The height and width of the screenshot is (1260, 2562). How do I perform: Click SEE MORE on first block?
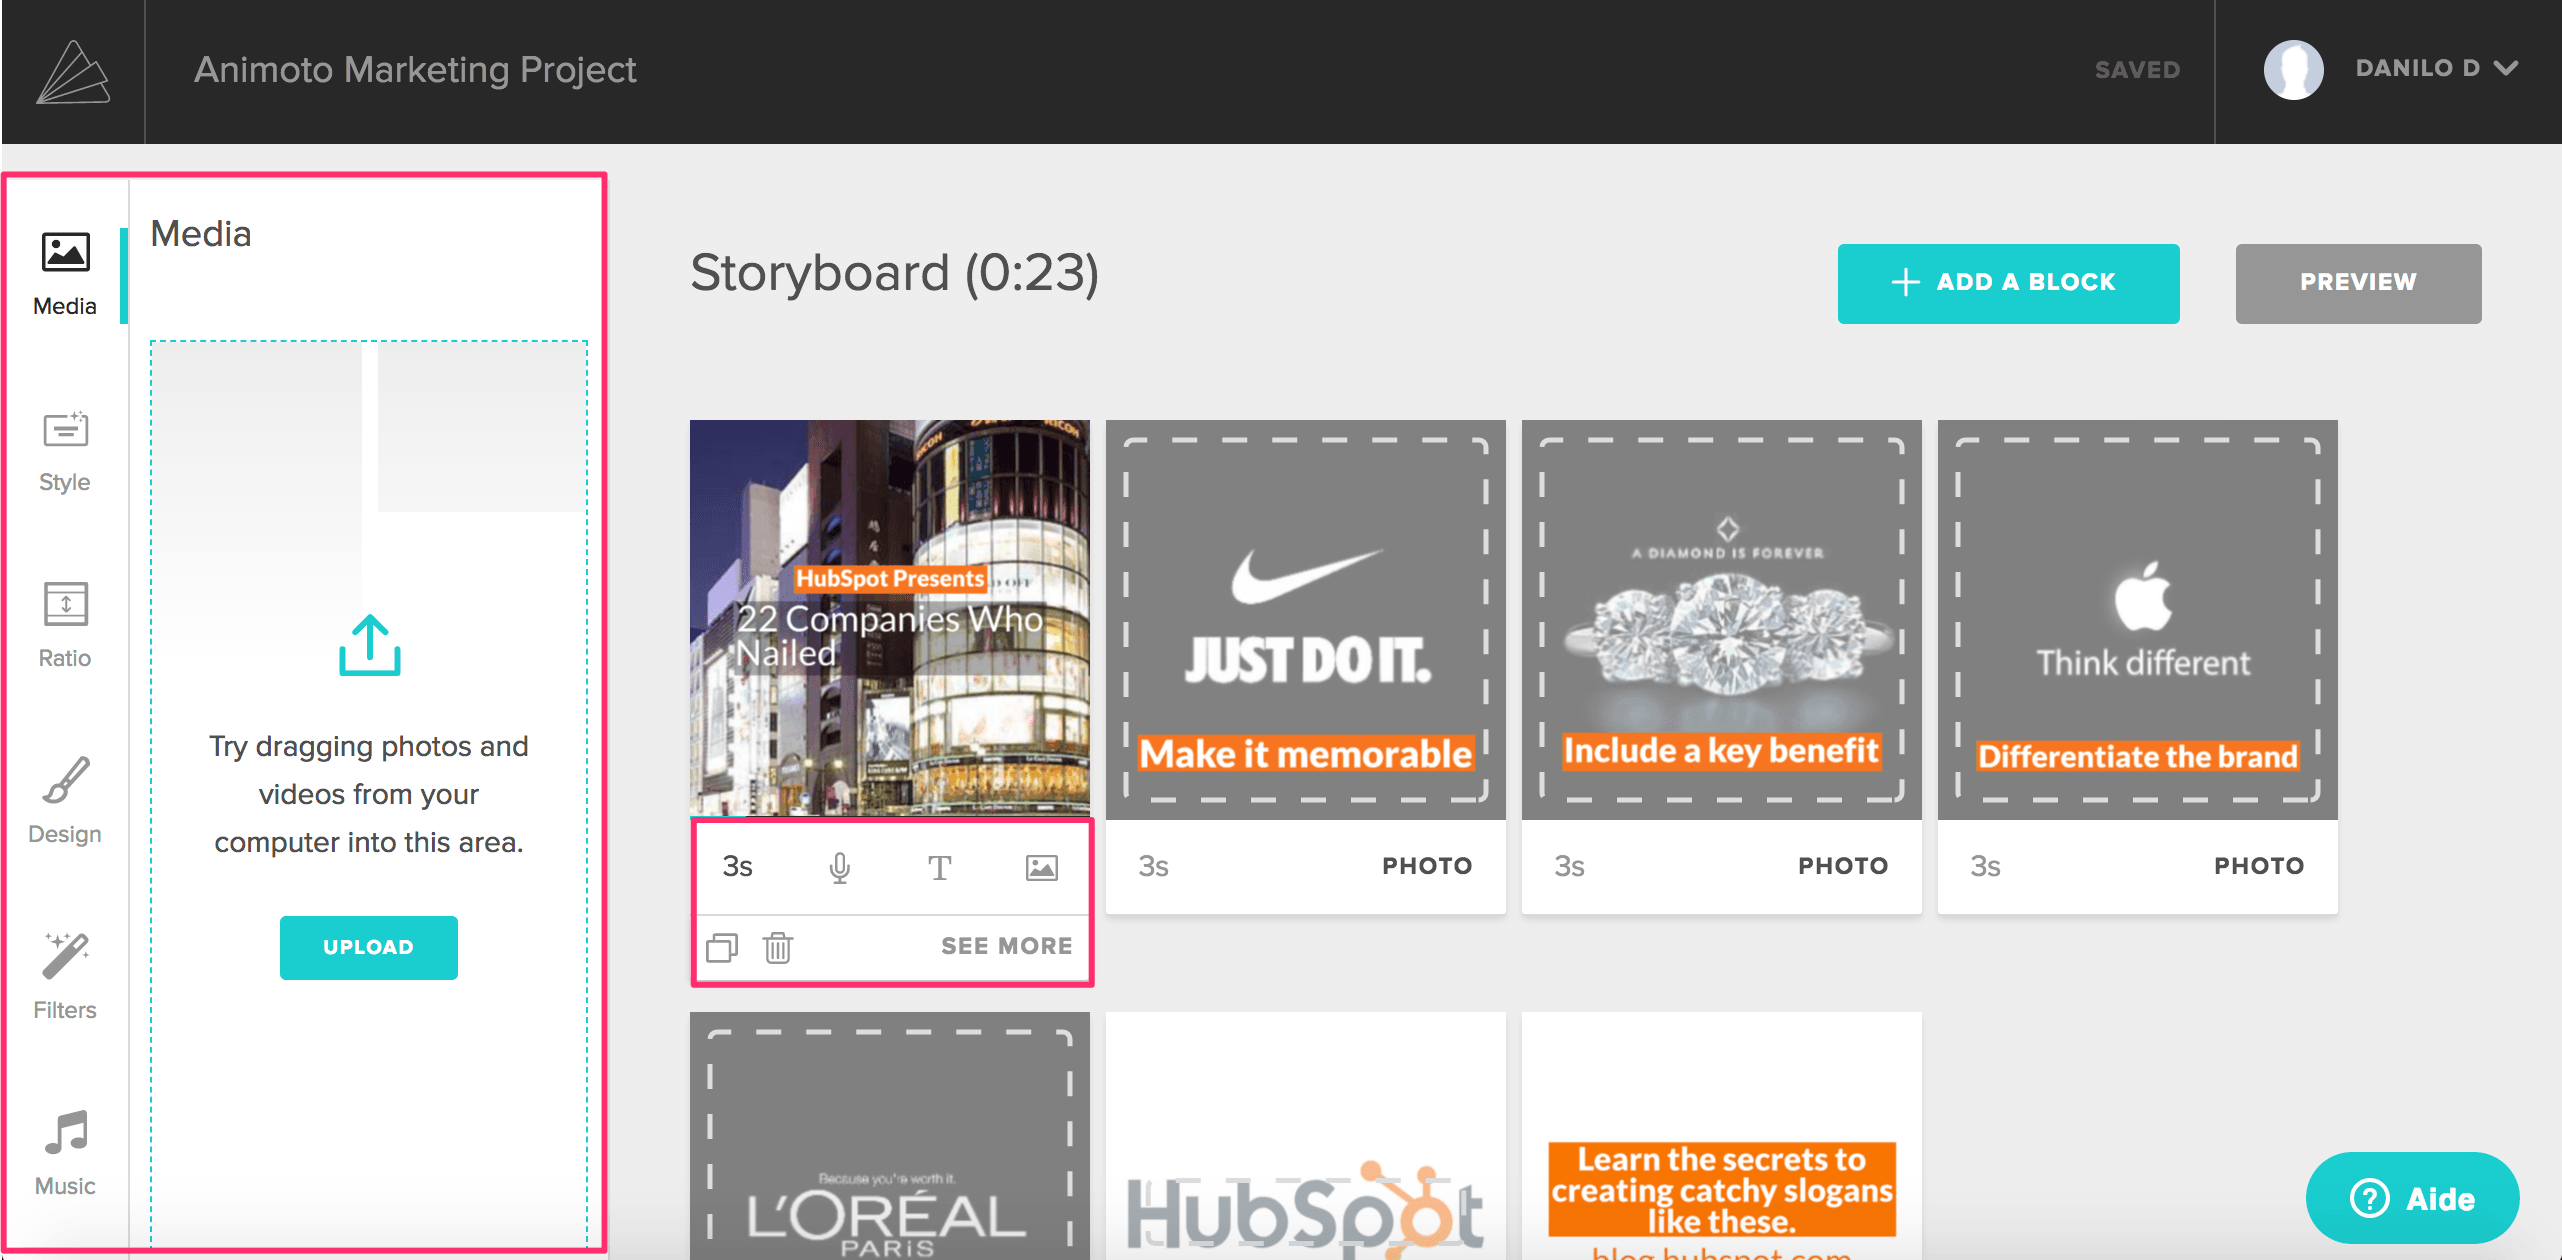point(1006,946)
